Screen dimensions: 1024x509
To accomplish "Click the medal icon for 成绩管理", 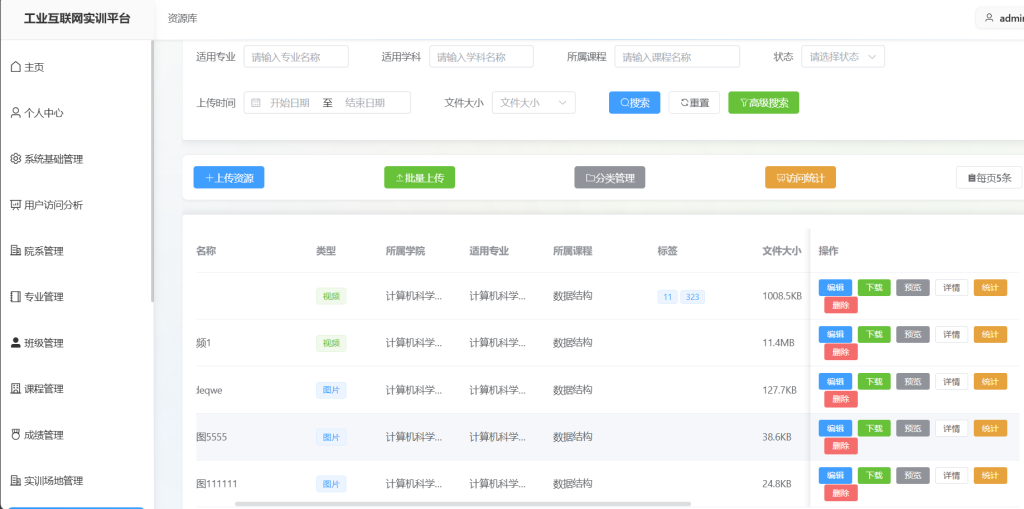I will tap(15, 435).
